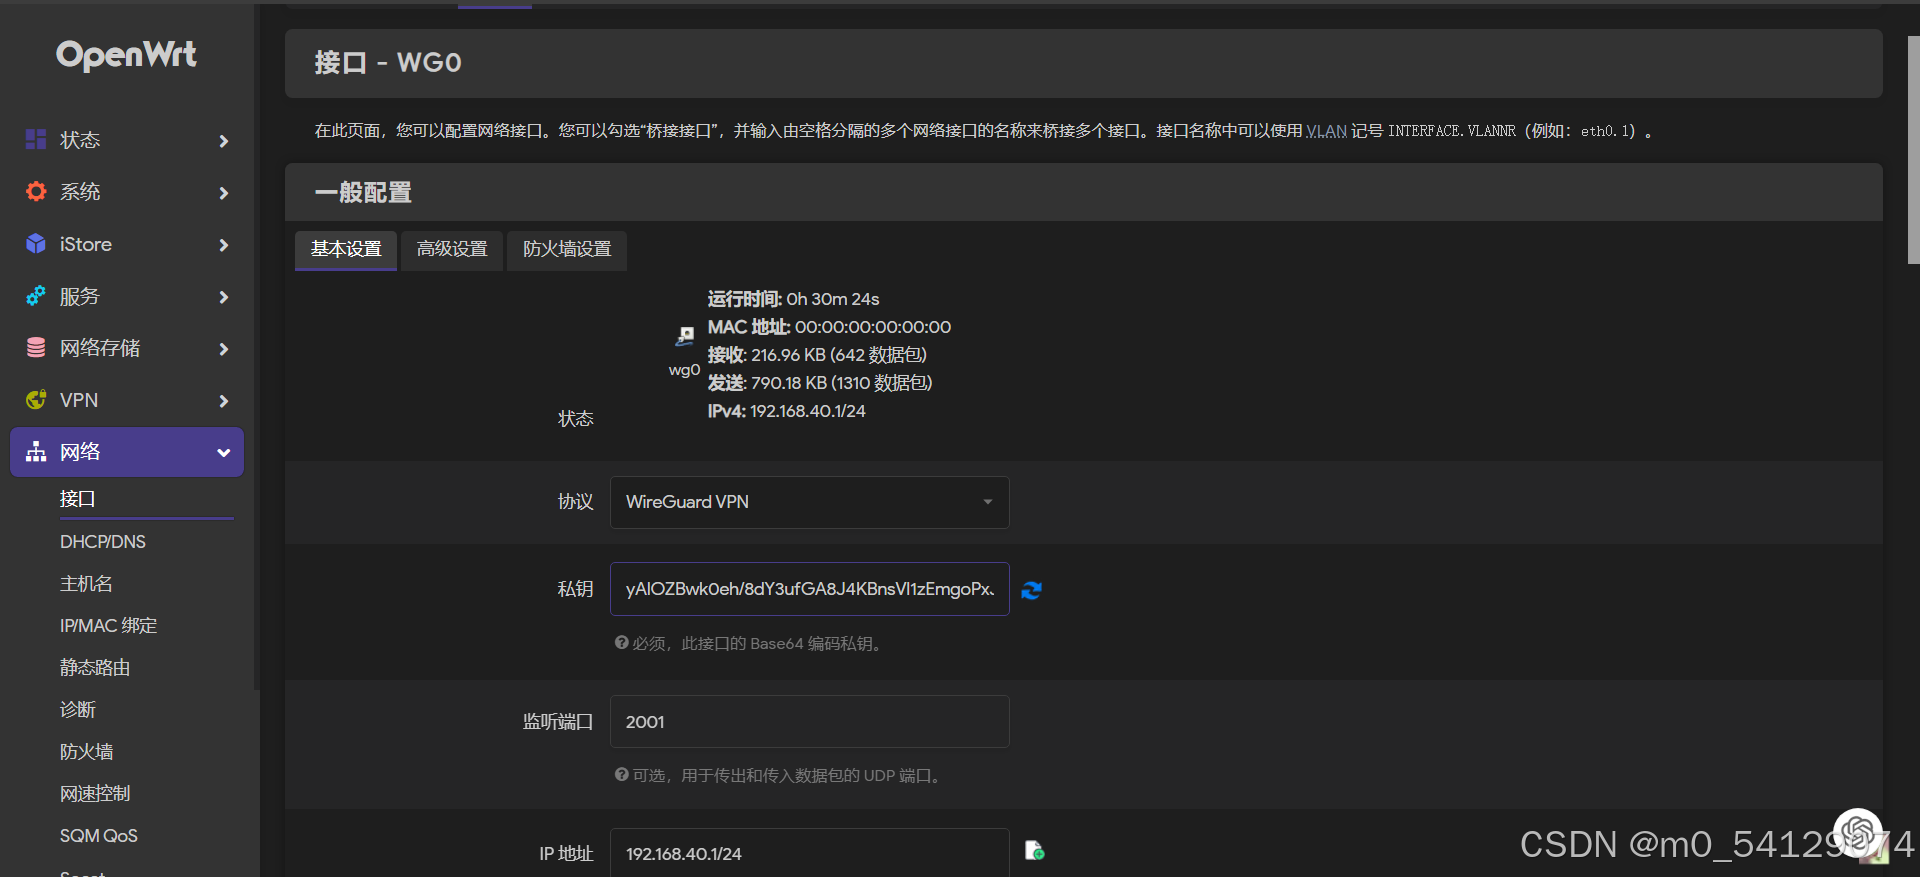Switch to the 高级设置 tab

tap(452, 249)
